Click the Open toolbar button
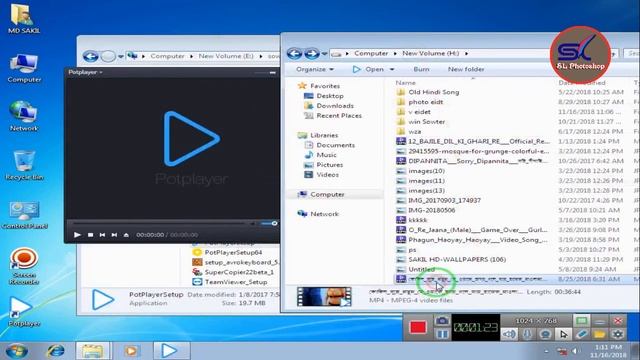The width and height of the screenshot is (640, 360). coord(369,69)
